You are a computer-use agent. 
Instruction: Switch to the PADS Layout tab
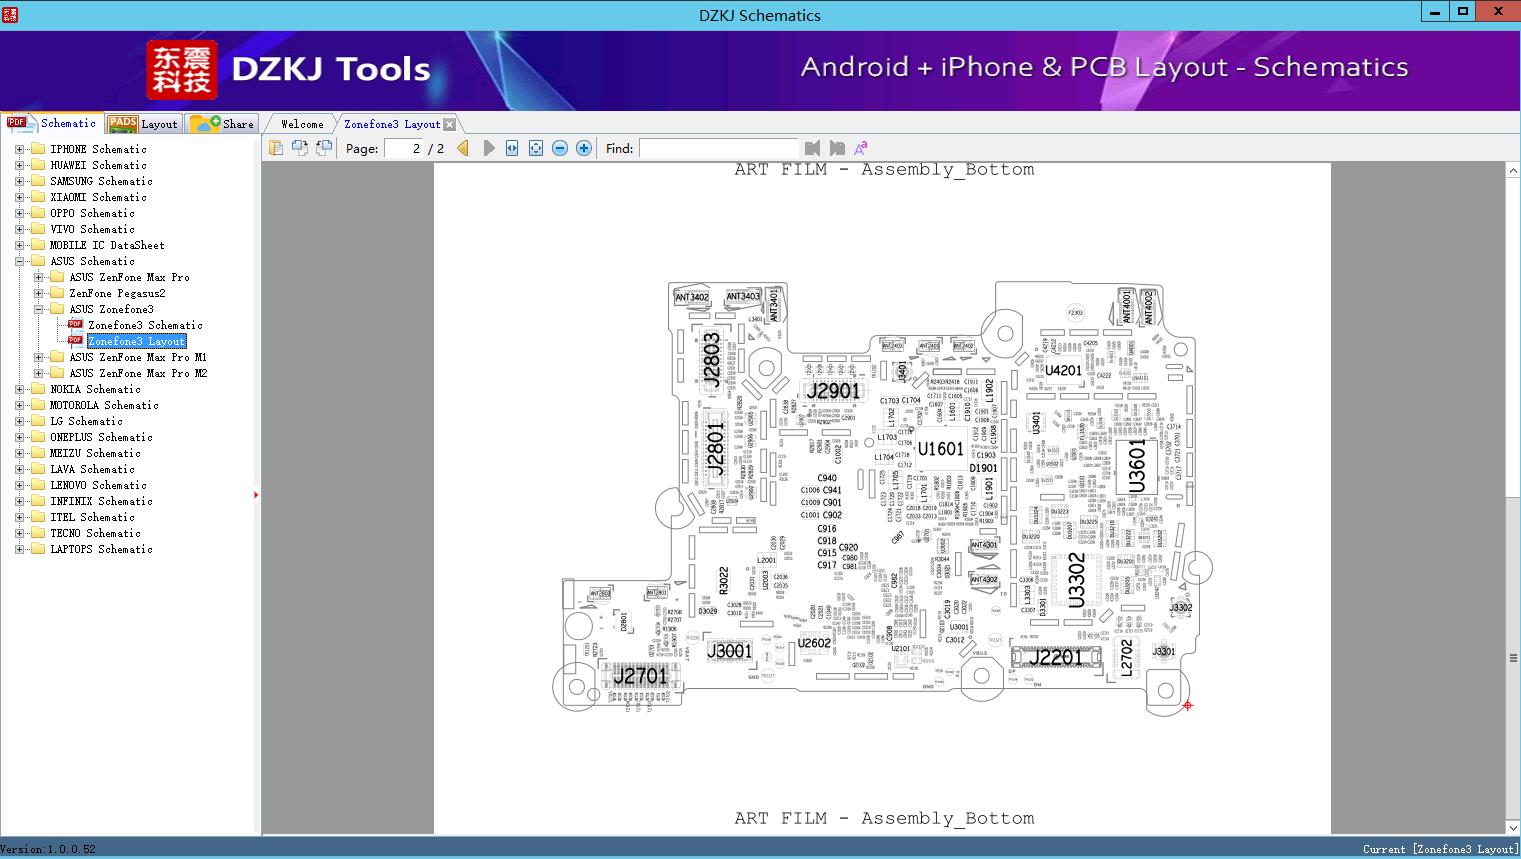[143, 124]
